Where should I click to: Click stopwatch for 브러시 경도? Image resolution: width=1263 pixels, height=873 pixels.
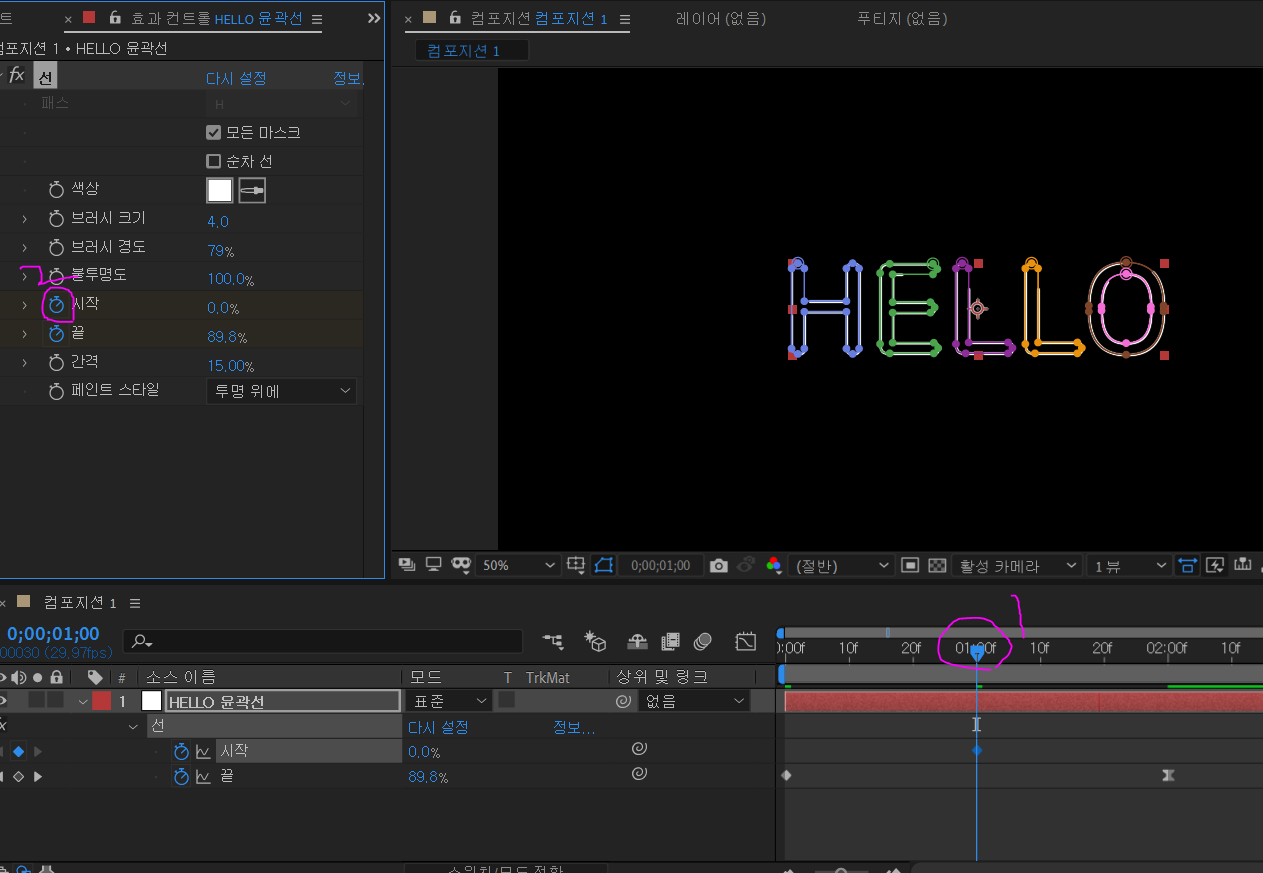tap(56, 247)
